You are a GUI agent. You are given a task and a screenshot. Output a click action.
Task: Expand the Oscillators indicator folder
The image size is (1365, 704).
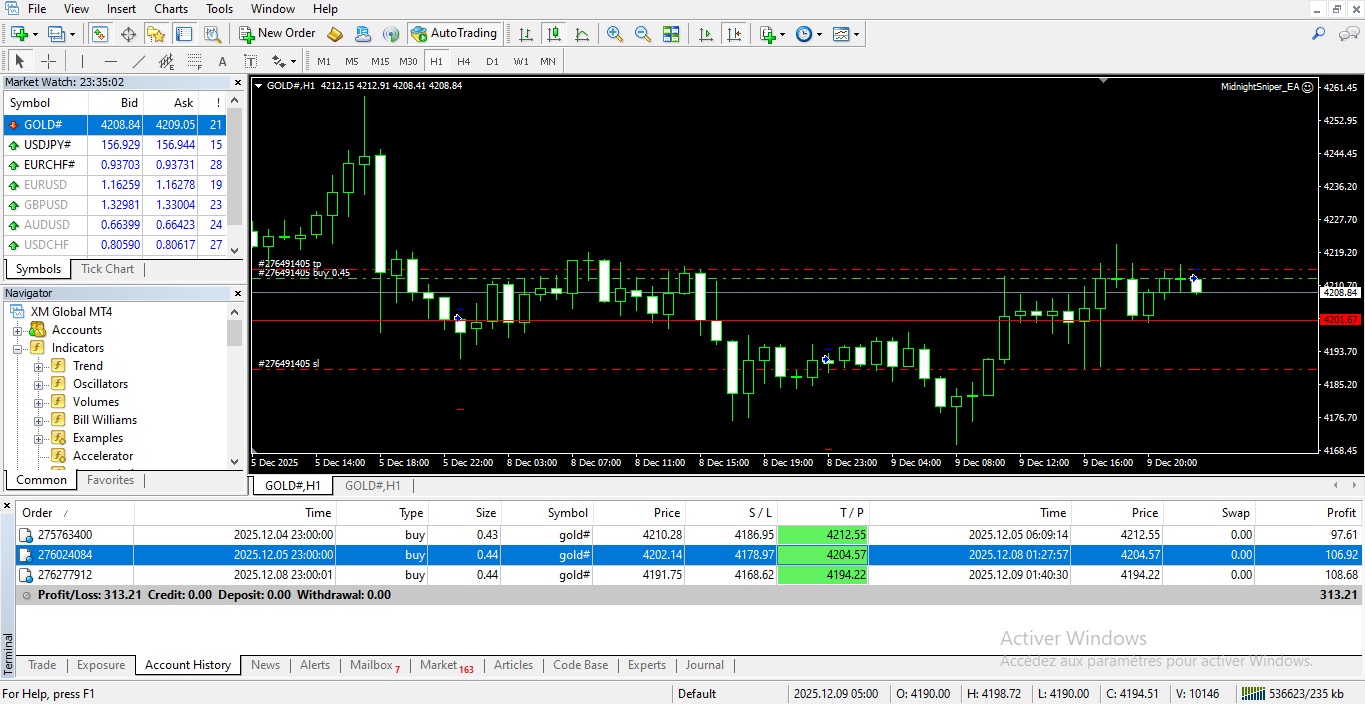click(x=39, y=384)
